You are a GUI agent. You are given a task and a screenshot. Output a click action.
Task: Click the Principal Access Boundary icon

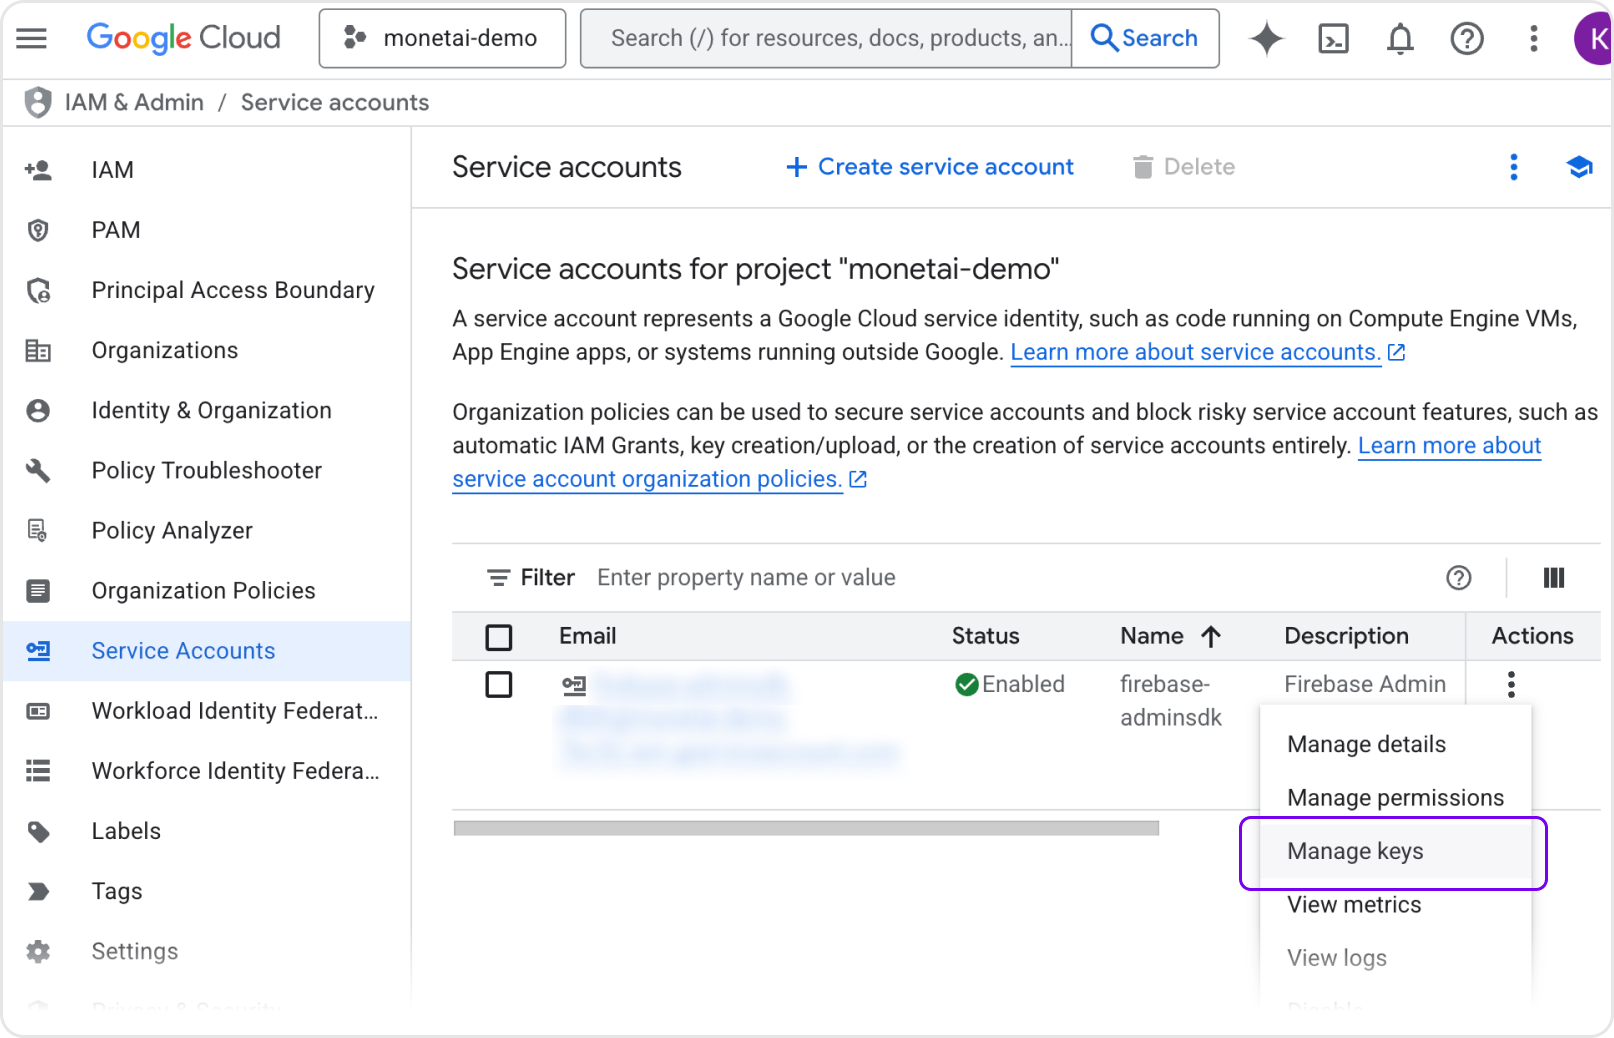(x=38, y=290)
